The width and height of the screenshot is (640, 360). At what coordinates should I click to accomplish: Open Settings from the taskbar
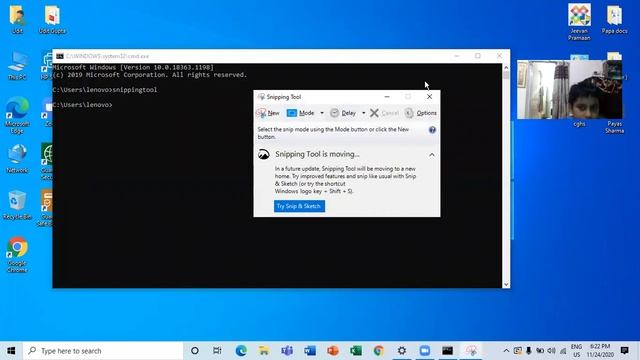pyautogui.click(x=402, y=351)
